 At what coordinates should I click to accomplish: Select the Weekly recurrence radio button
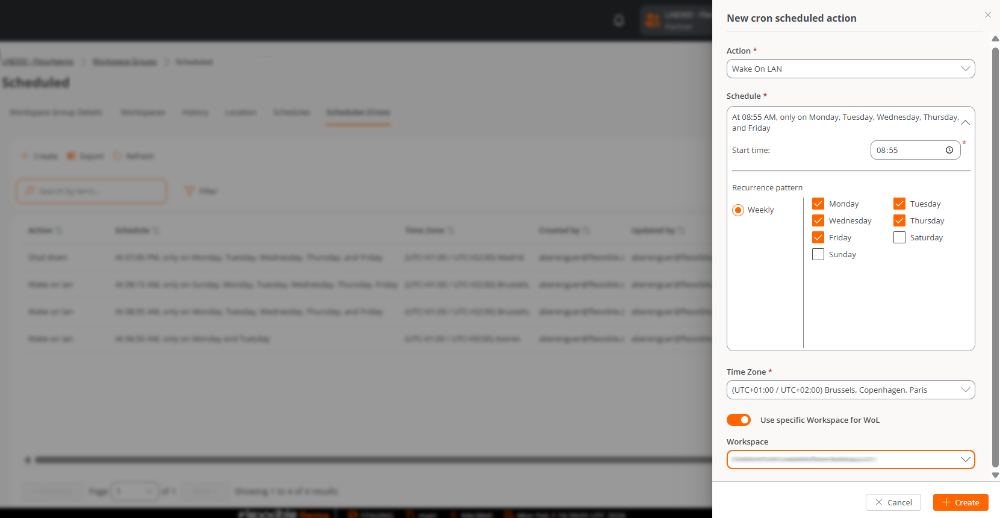point(738,210)
